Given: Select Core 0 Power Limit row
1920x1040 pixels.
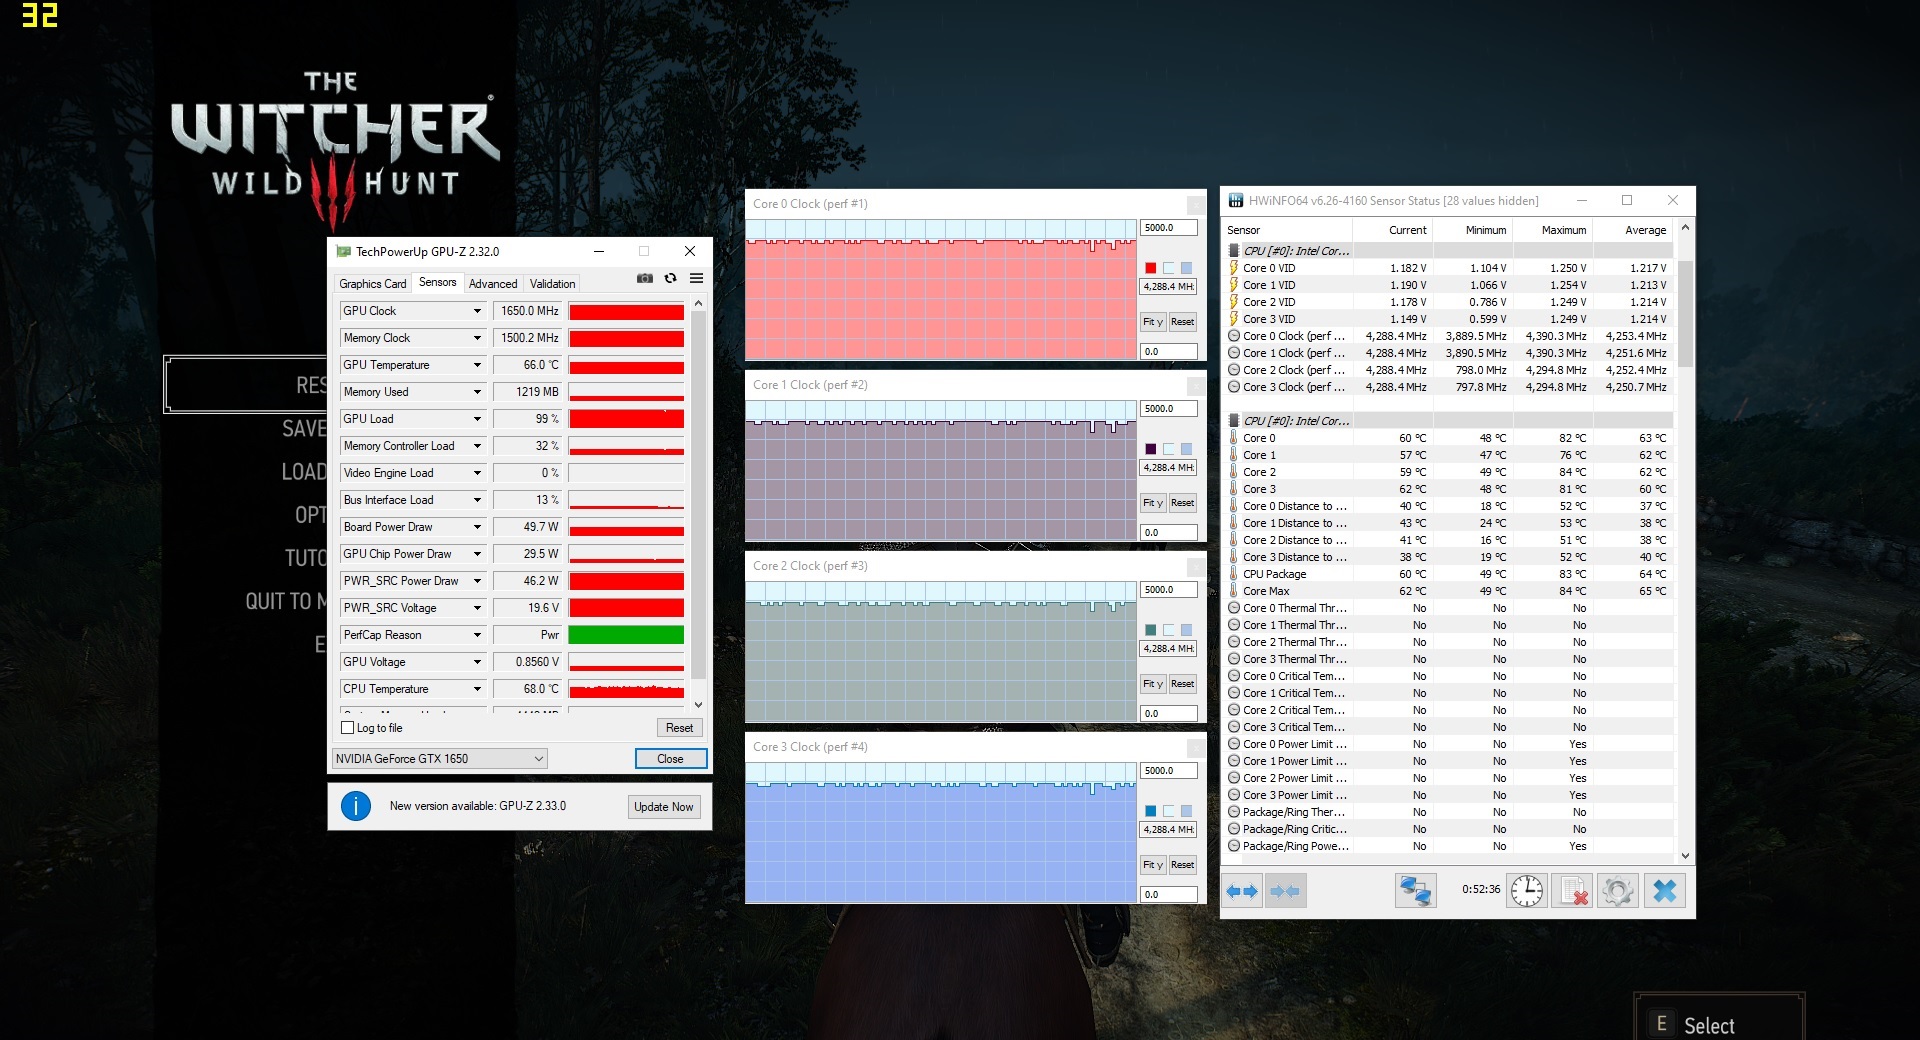Looking at the screenshot, I should click(1450, 744).
